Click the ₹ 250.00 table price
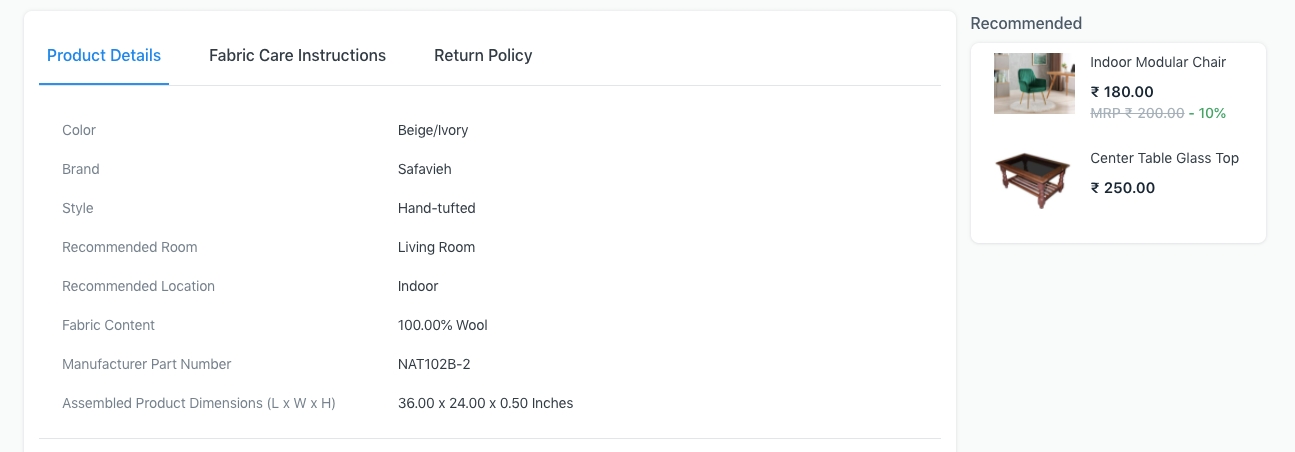 click(x=1122, y=188)
